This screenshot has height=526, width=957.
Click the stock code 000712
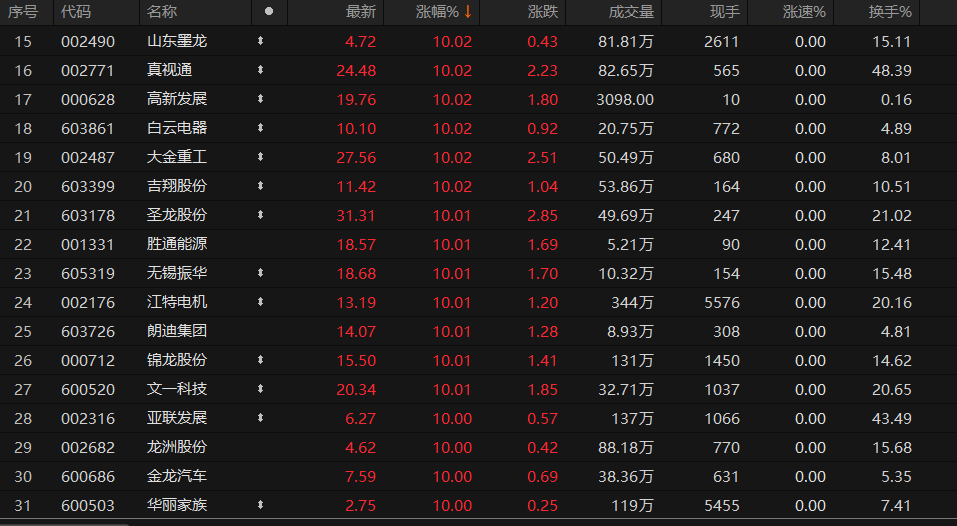(x=88, y=361)
